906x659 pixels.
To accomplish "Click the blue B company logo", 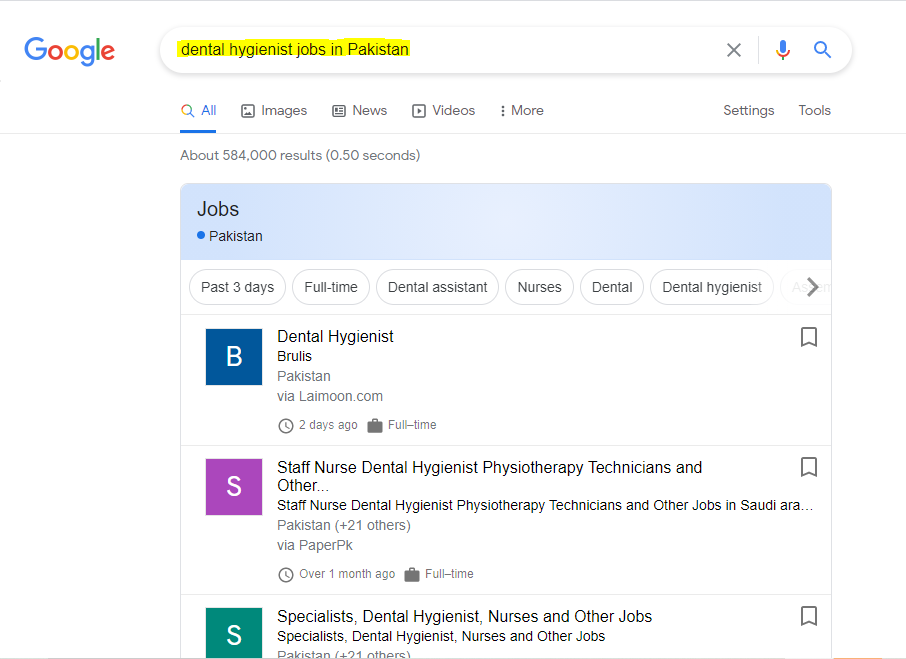I will pos(234,357).
